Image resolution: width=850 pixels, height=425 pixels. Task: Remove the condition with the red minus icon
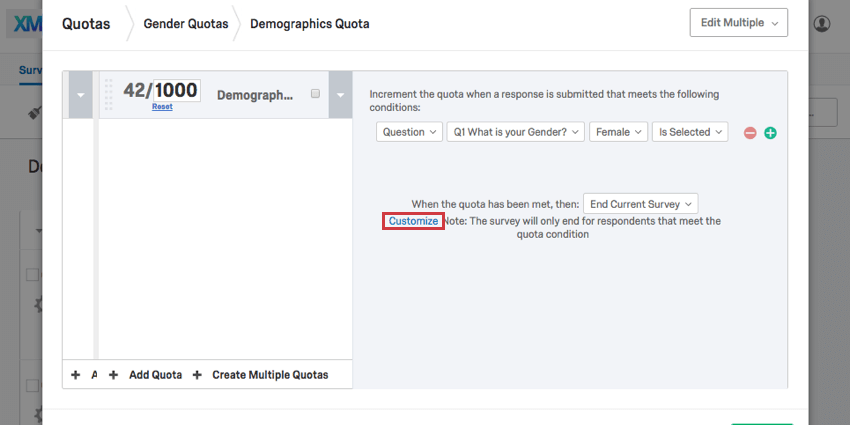tap(750, 132)
